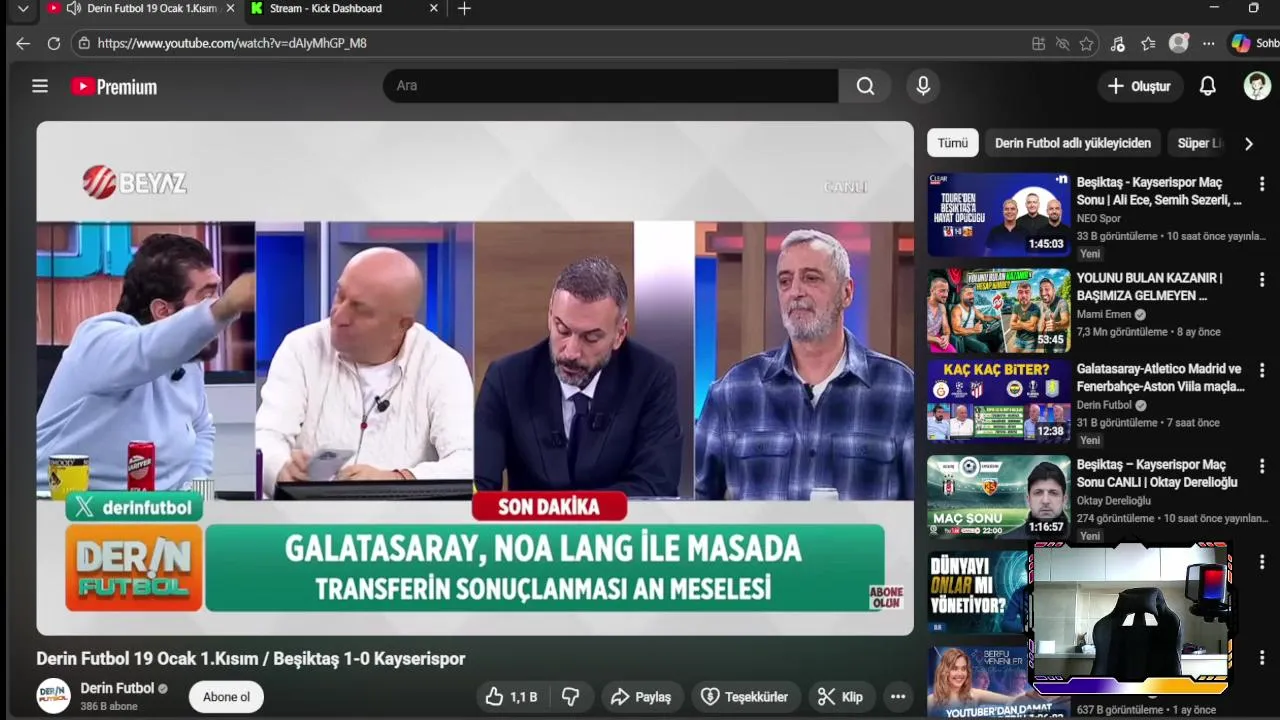Share the video via Paylaş
The width and height of the screenshot is (1280, 720).
tap(641, 697)
